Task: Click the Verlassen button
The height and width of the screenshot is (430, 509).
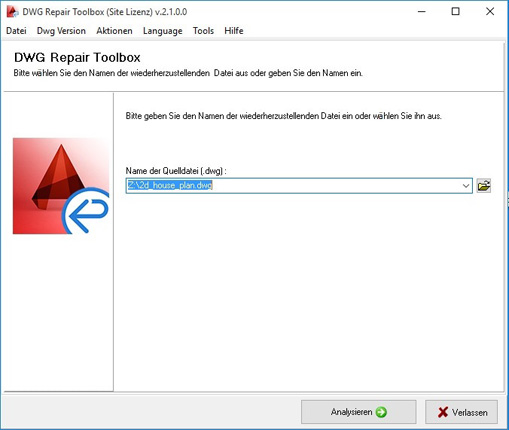Action: pyautogui.click(x=462, y=412)
